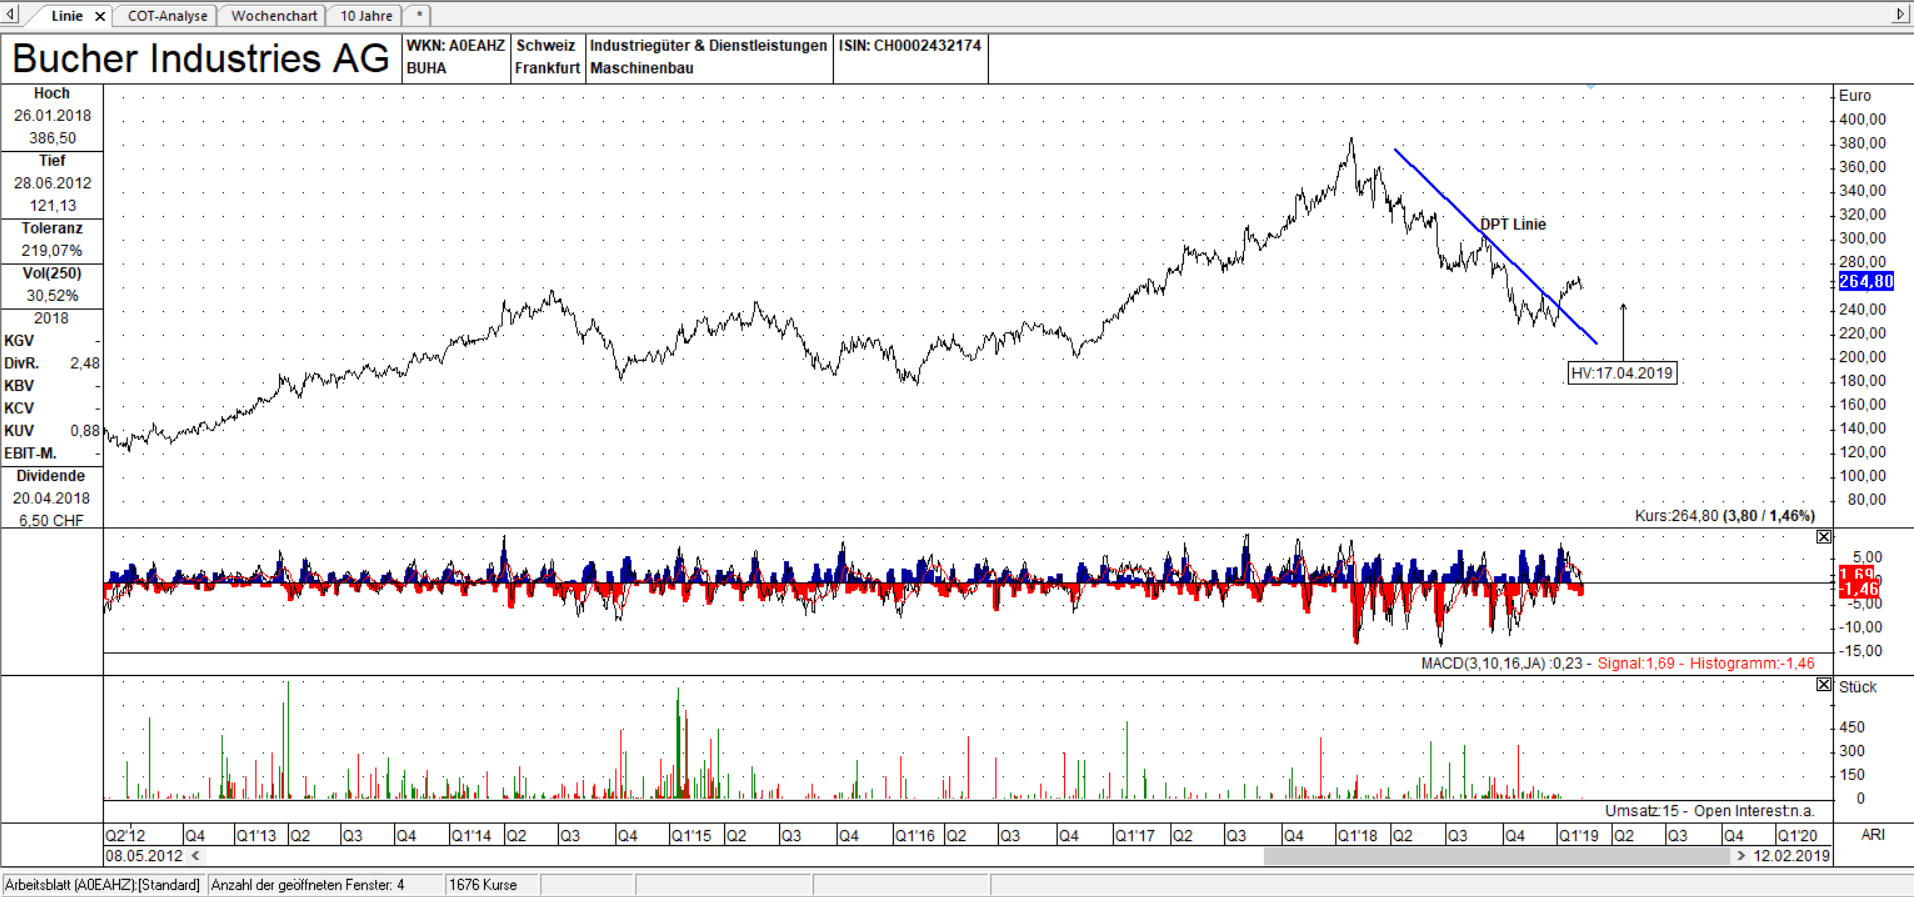Switch to the COT-Analyse tab
The height and width of the screenshot is (897, 1914).
coord(167,16)
